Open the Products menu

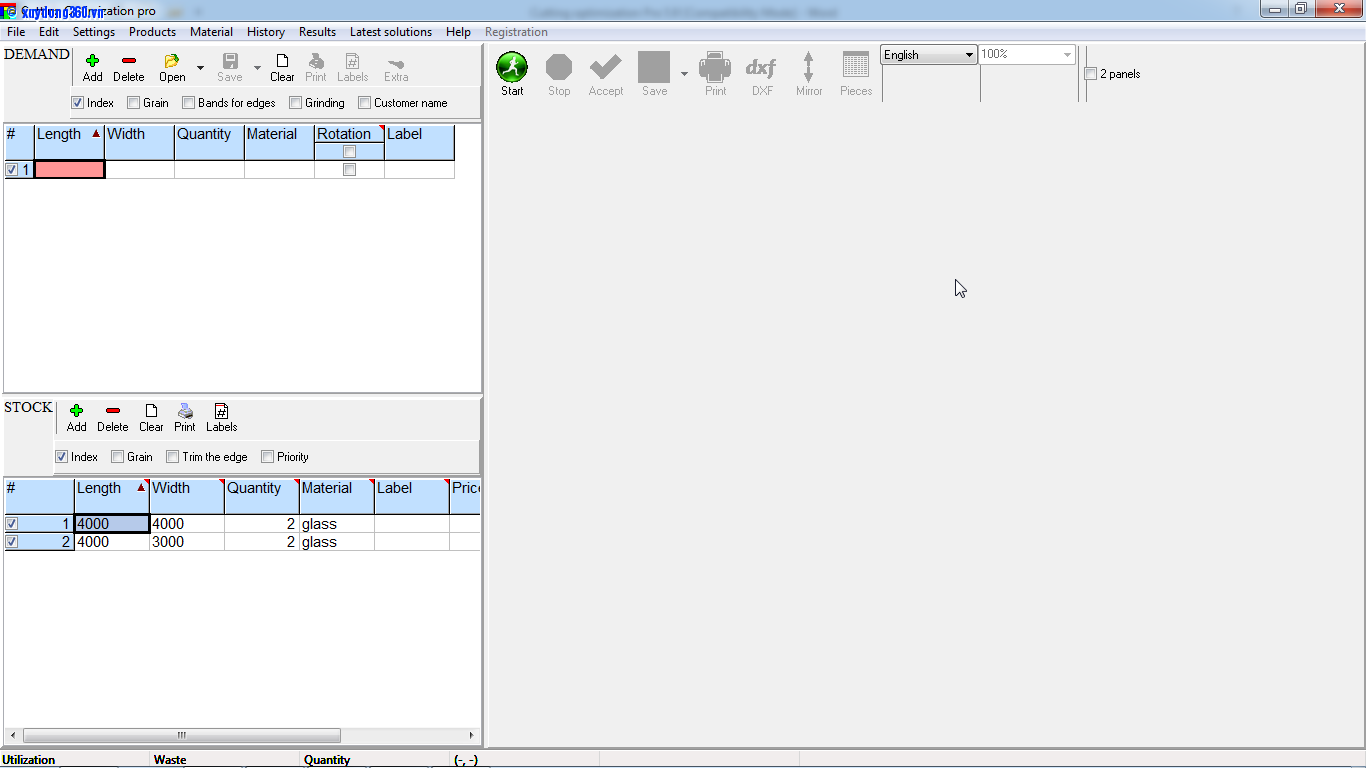[152, 32]
